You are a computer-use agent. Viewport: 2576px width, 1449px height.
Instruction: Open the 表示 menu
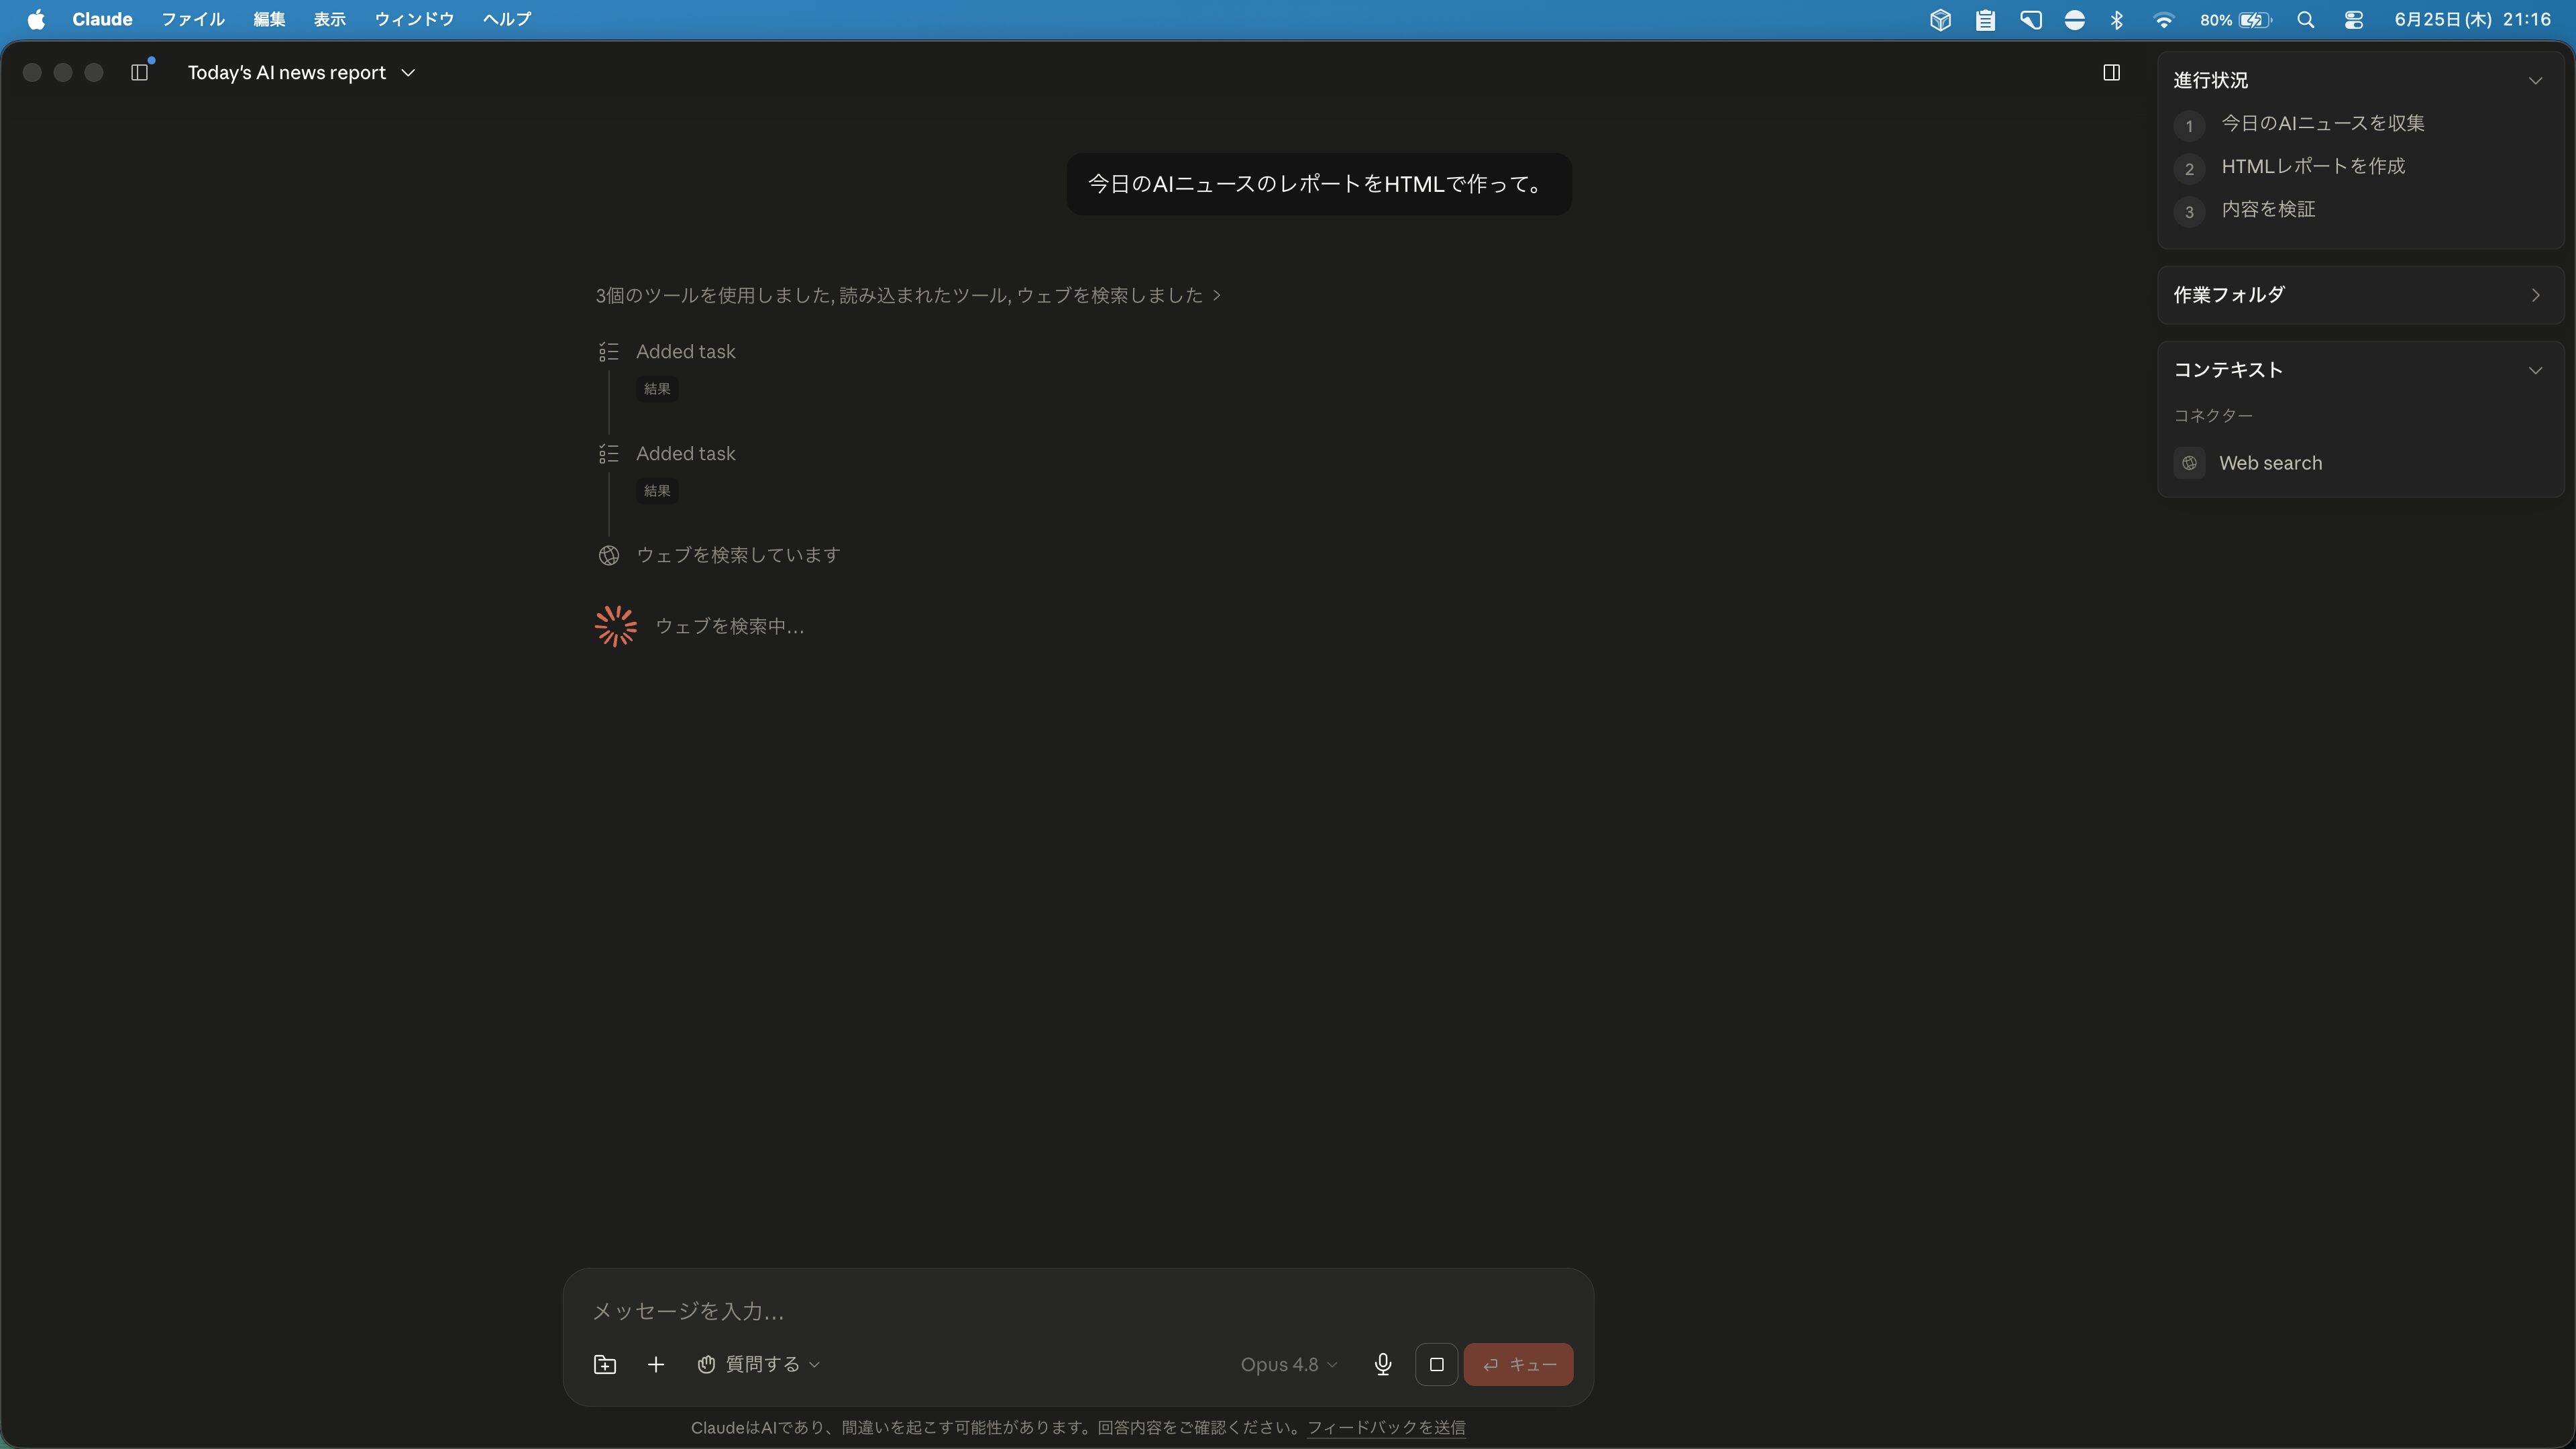point(329,19)
